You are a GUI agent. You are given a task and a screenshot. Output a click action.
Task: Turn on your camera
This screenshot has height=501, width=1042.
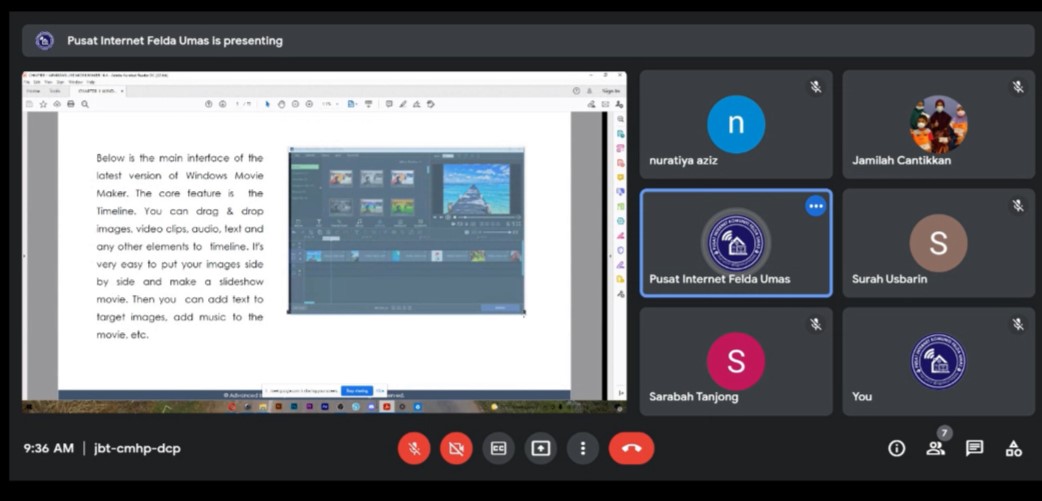456,448
